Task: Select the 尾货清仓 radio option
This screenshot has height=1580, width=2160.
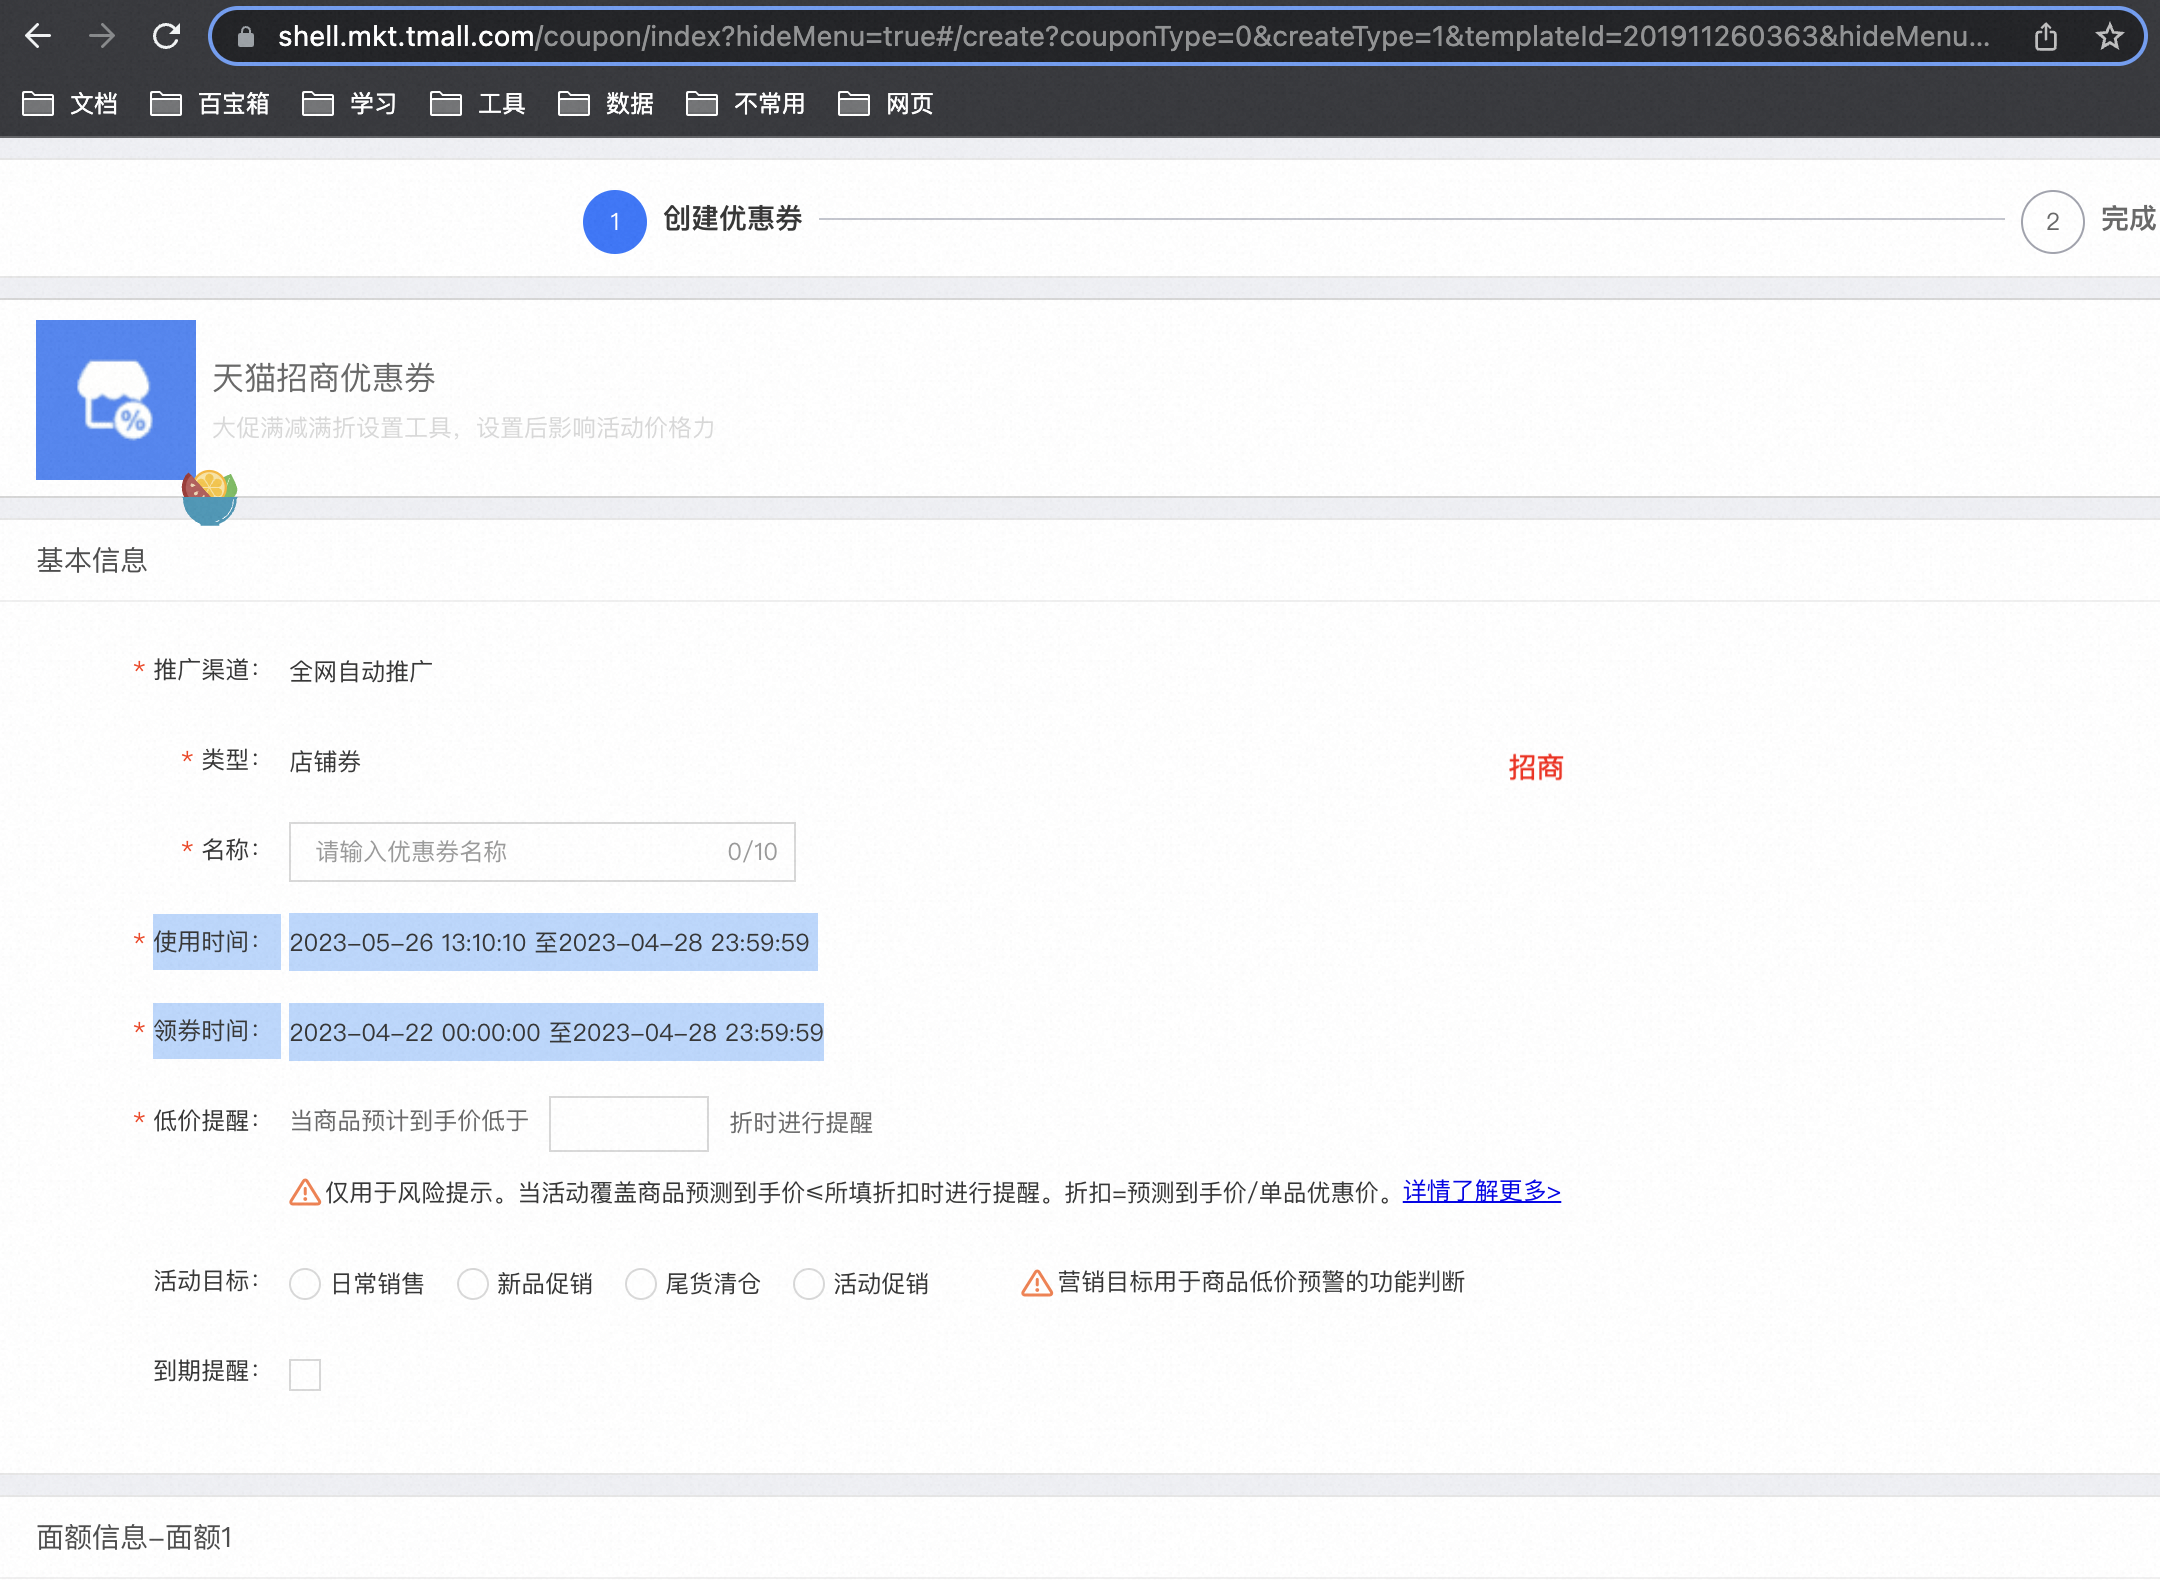Action: (x=641, y=1283)
